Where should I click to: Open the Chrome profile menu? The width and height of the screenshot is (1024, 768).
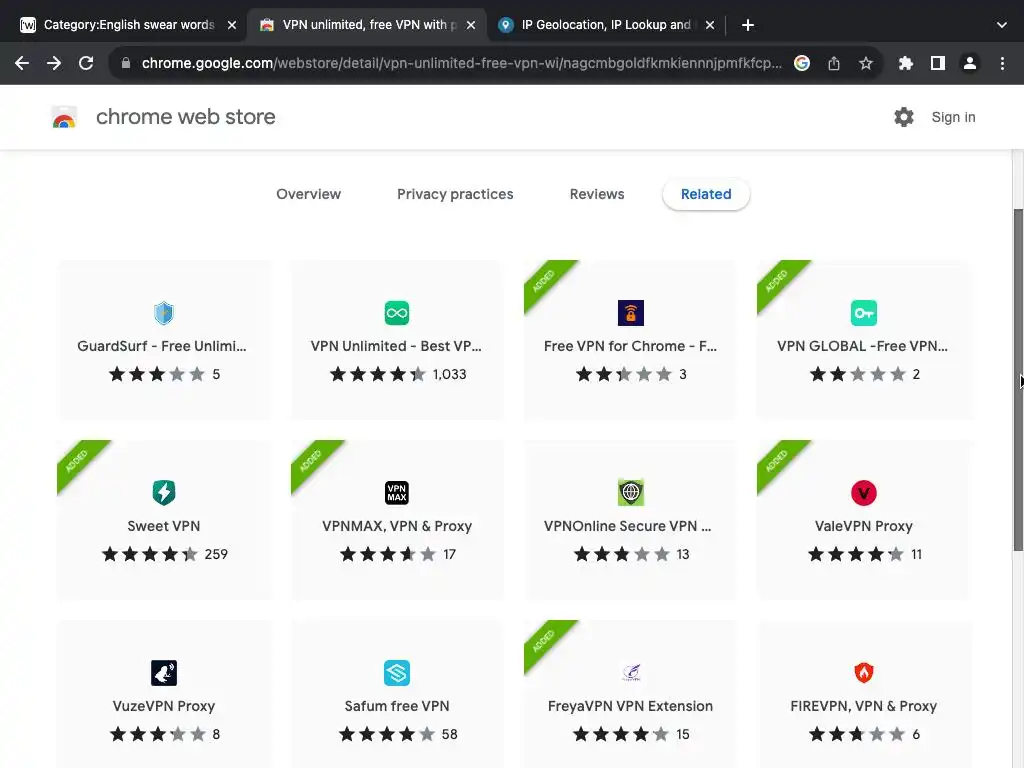click(x=970, y=63)
